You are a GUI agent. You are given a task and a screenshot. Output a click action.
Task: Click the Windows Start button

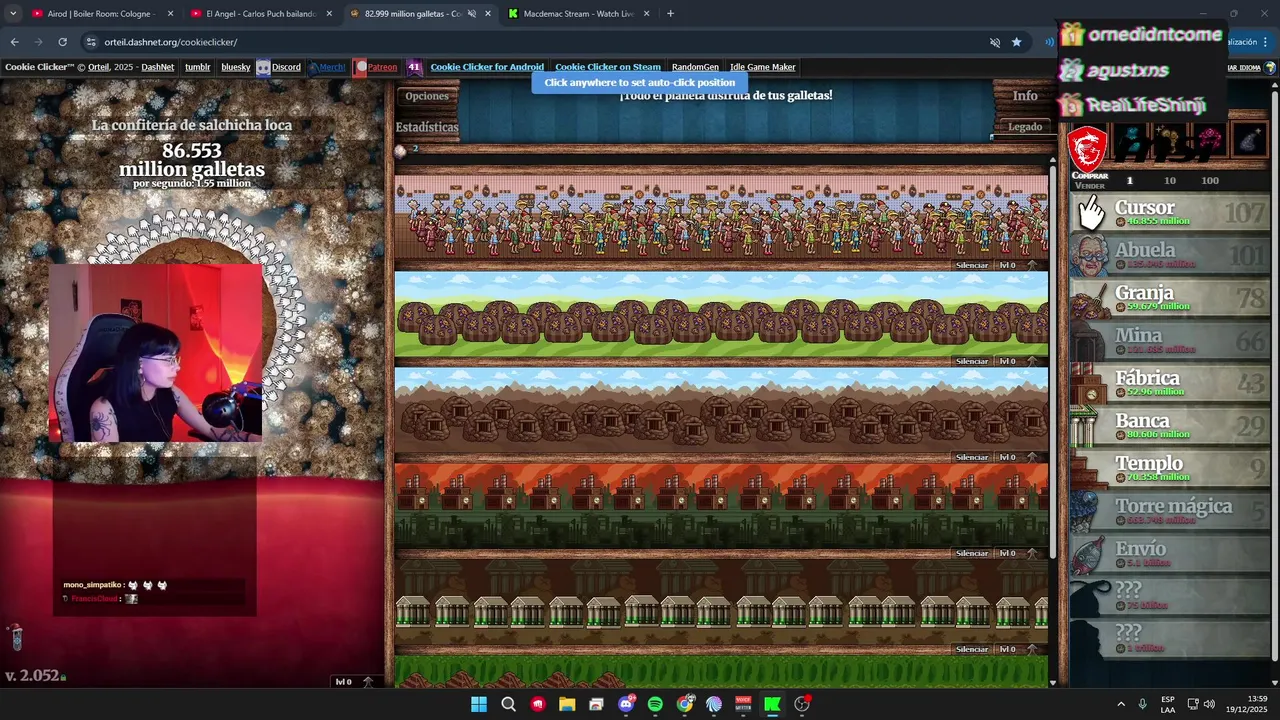[x=479, y=704]
